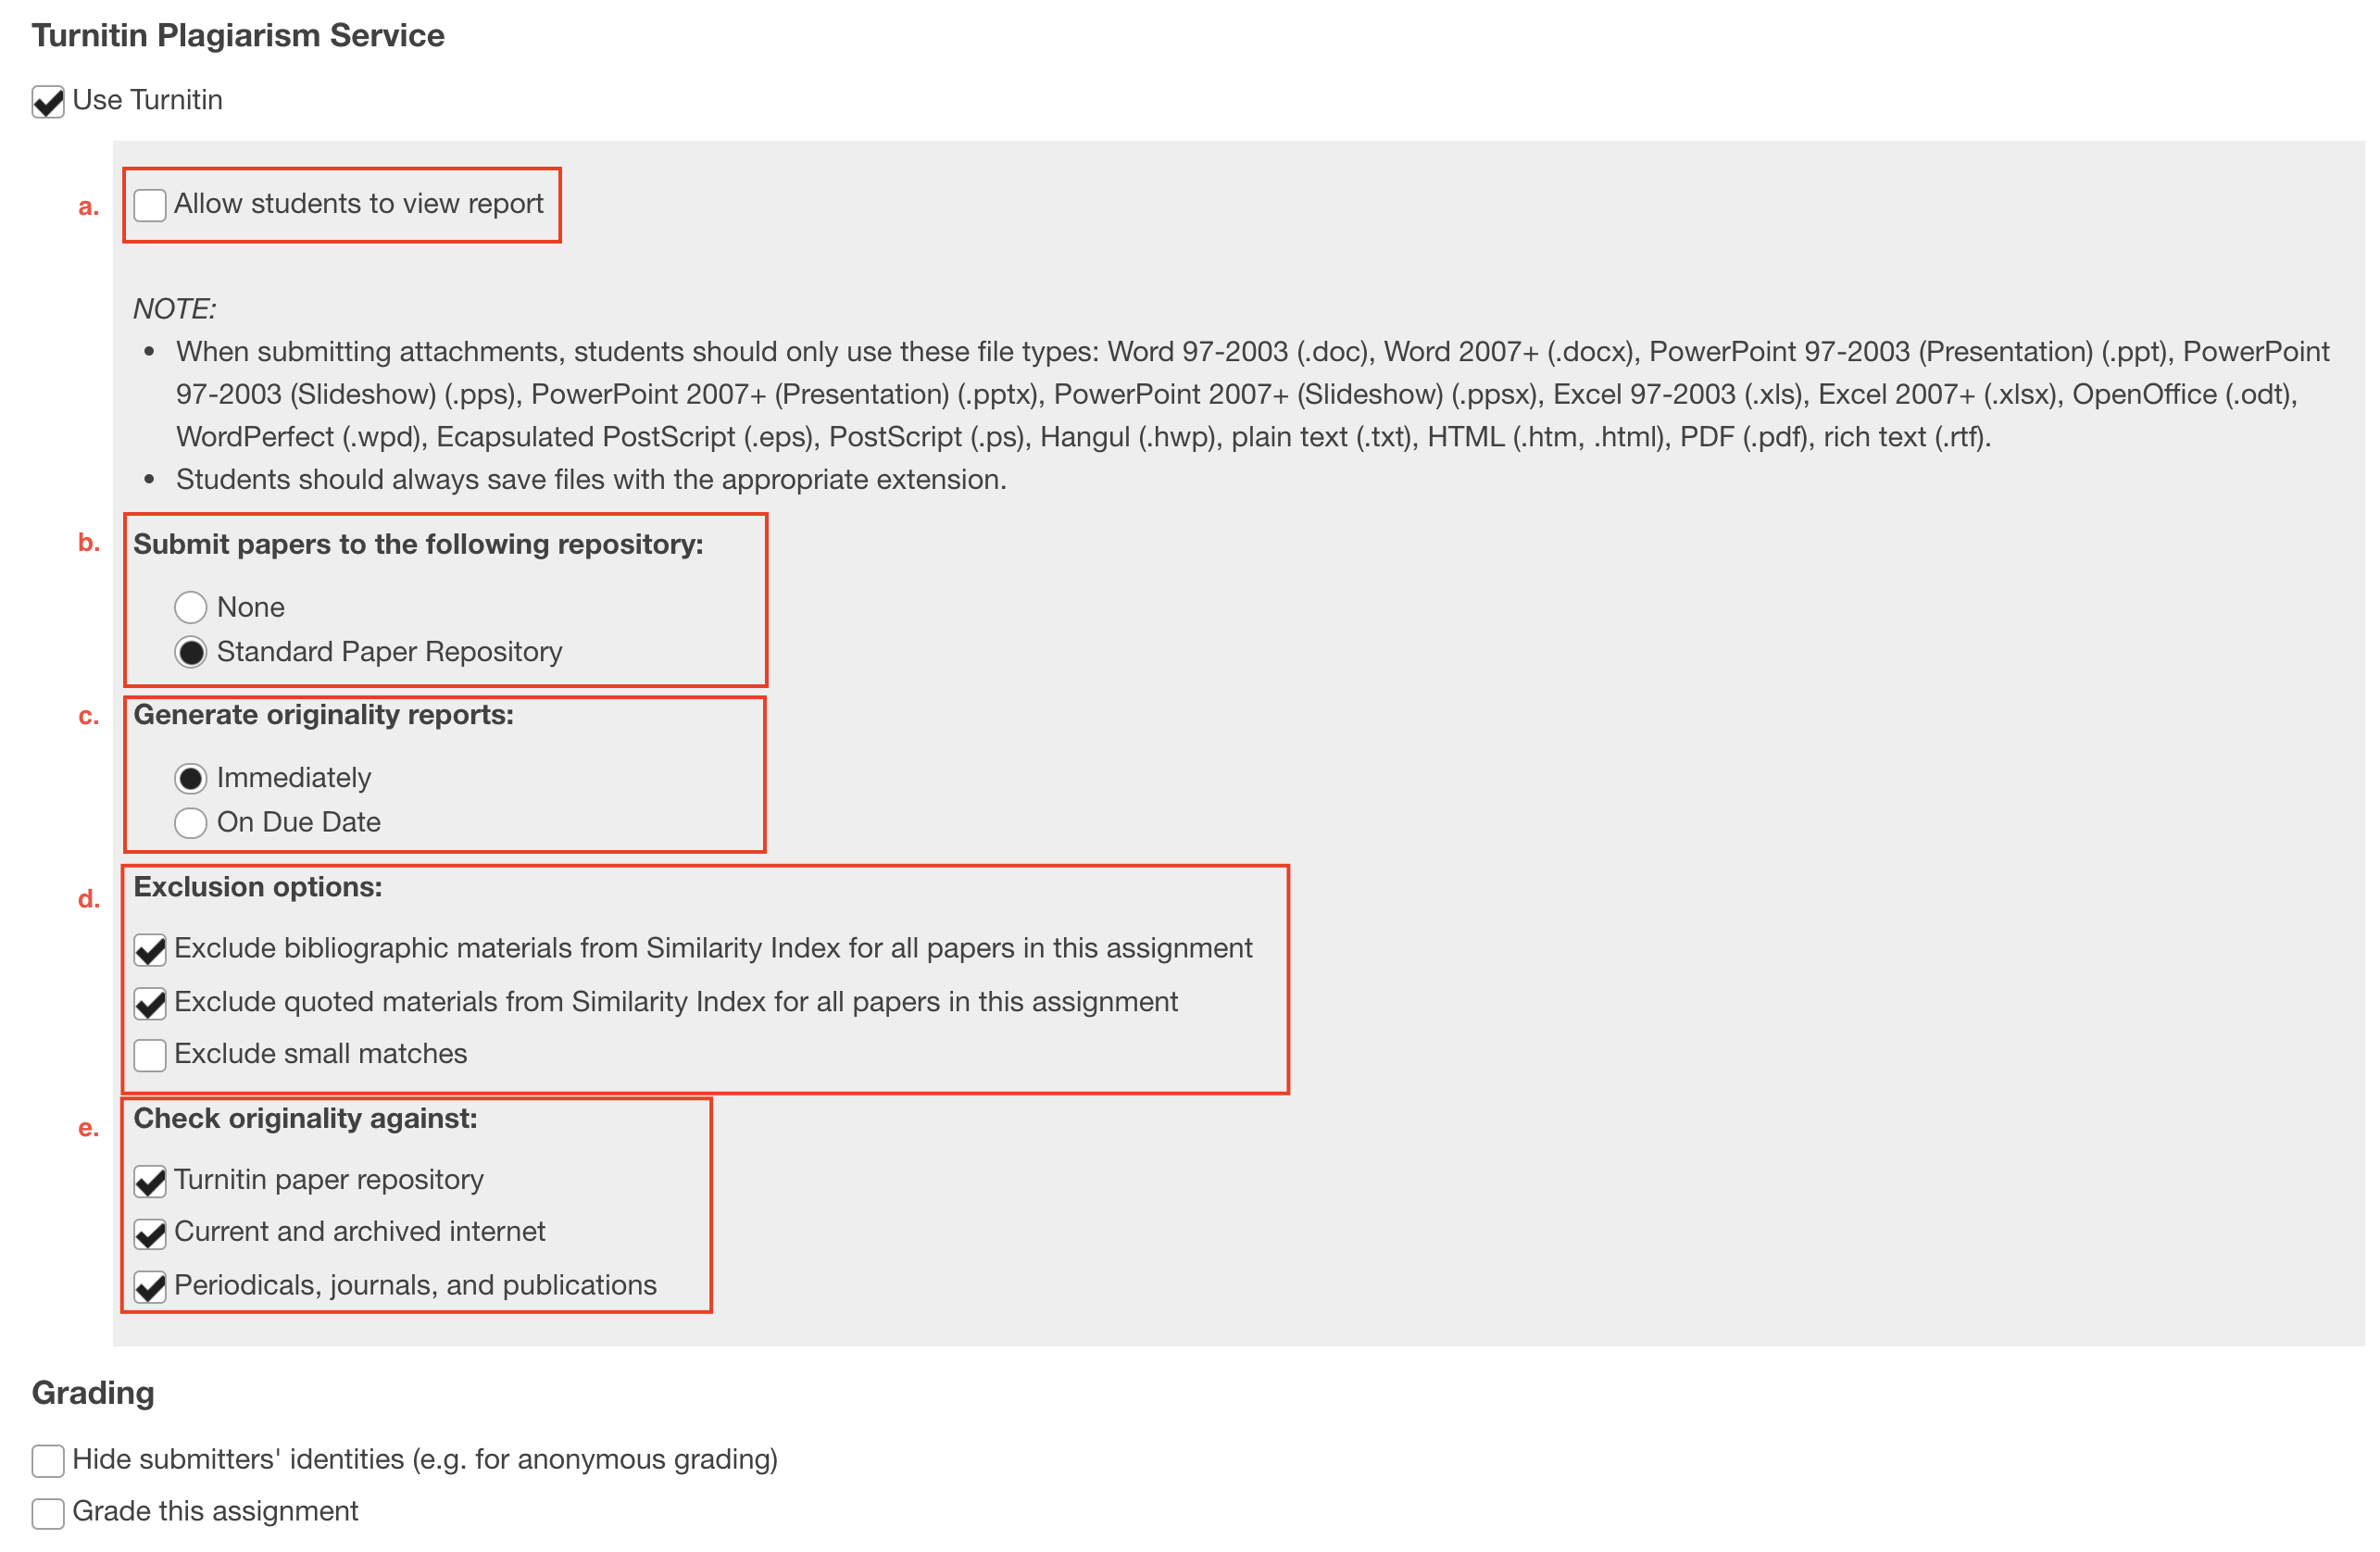The image size is (2380, 1552).
Task: Select On Due Date originality report option
Action: click(191, 819)
